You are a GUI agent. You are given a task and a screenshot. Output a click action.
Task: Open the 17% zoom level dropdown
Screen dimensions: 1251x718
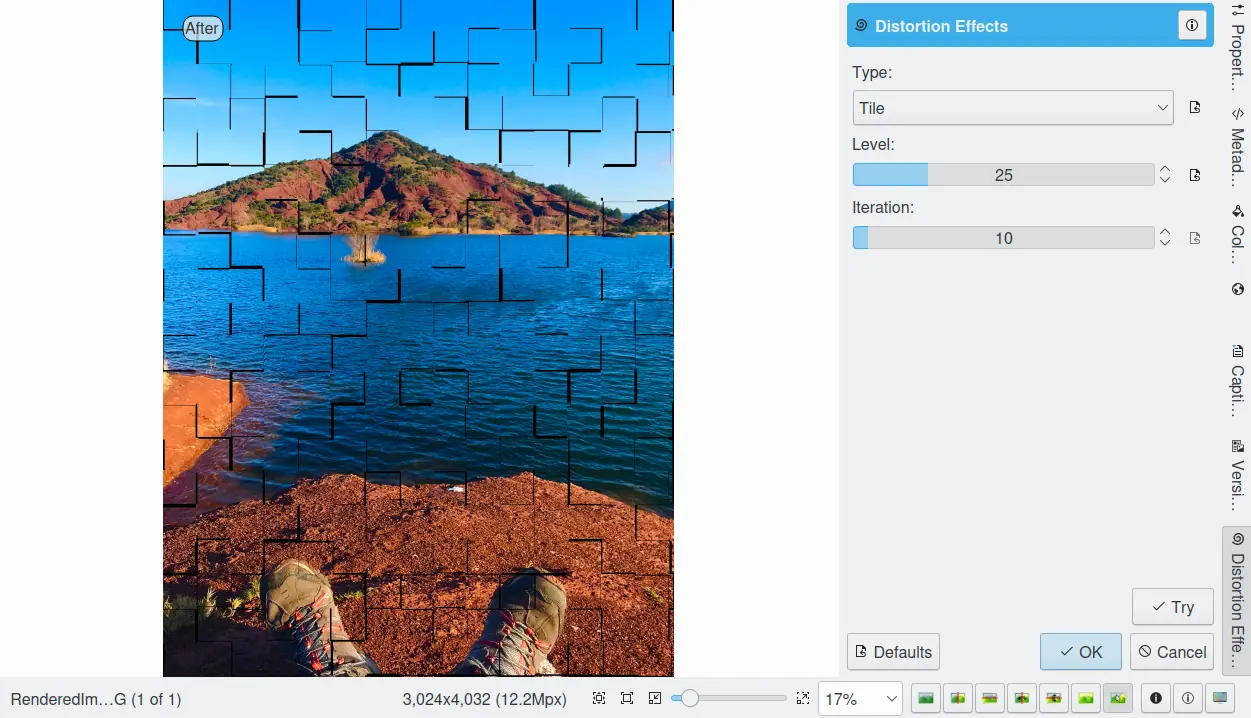(860, 699)
